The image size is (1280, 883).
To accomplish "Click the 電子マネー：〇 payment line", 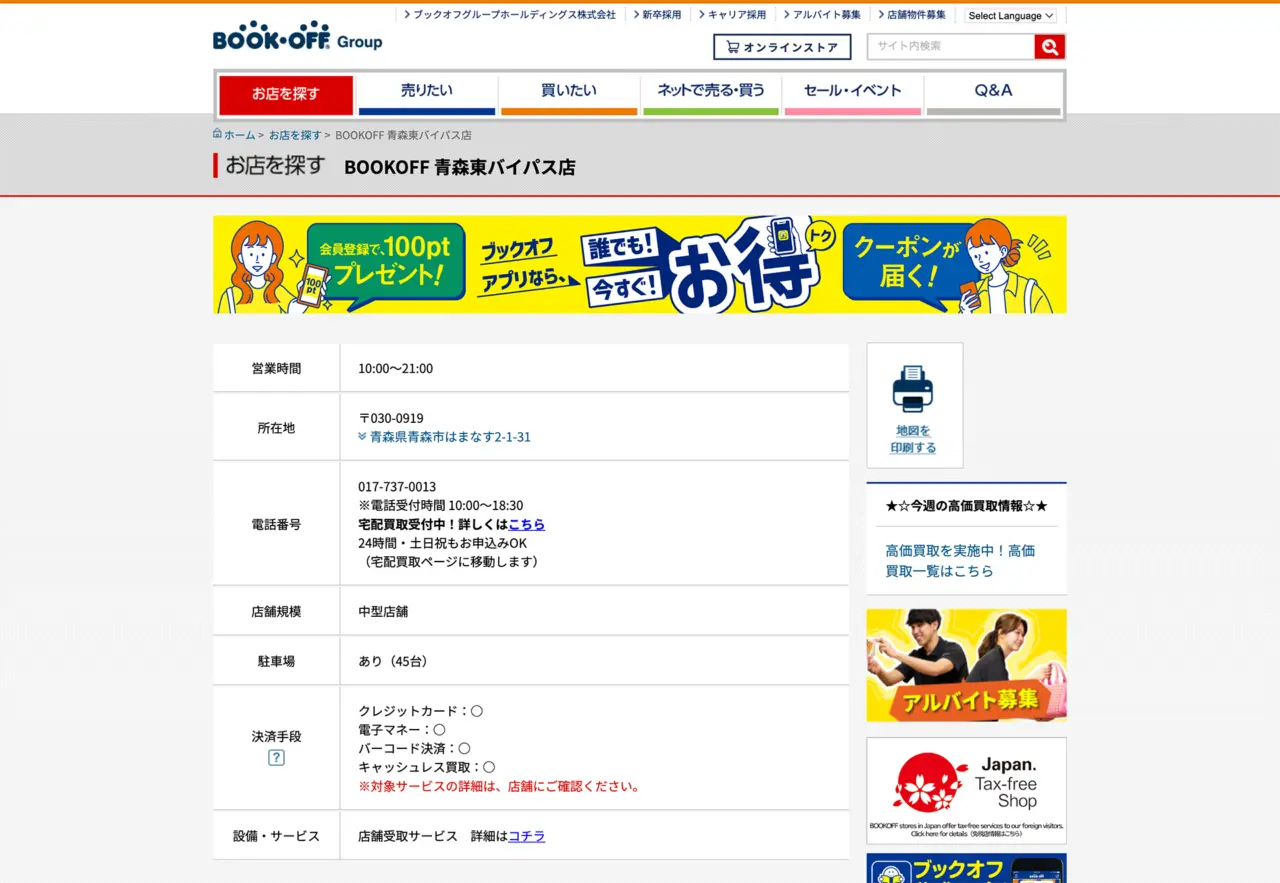I will 402,730.
